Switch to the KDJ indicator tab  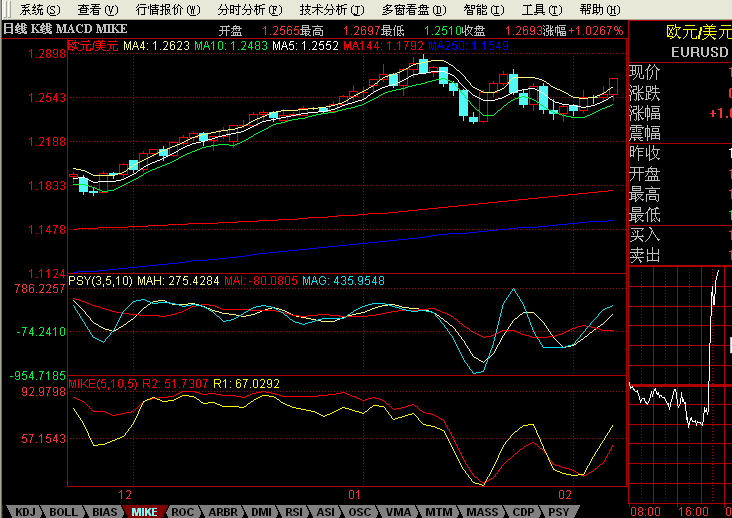(x=26, y=512)
